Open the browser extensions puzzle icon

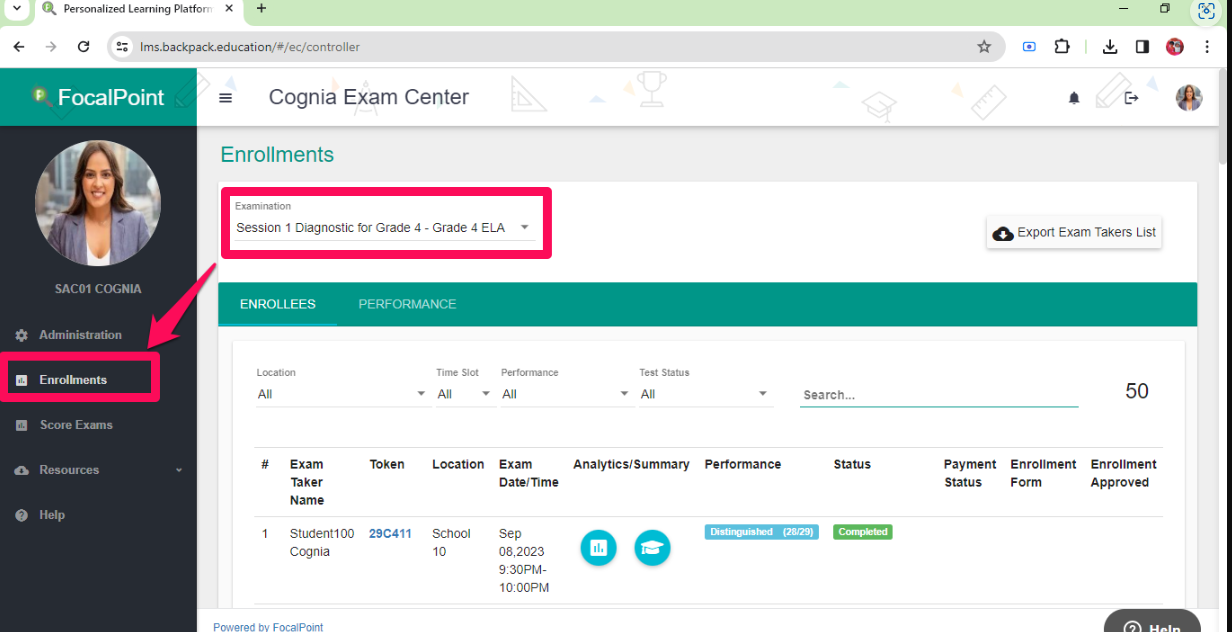[1062, 47]
